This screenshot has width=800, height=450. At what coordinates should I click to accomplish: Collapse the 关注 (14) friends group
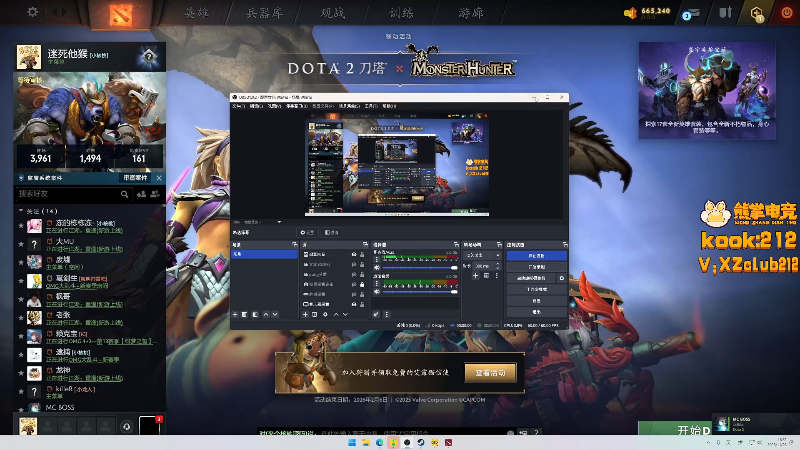pyautogui.click(x=21, y=210)
